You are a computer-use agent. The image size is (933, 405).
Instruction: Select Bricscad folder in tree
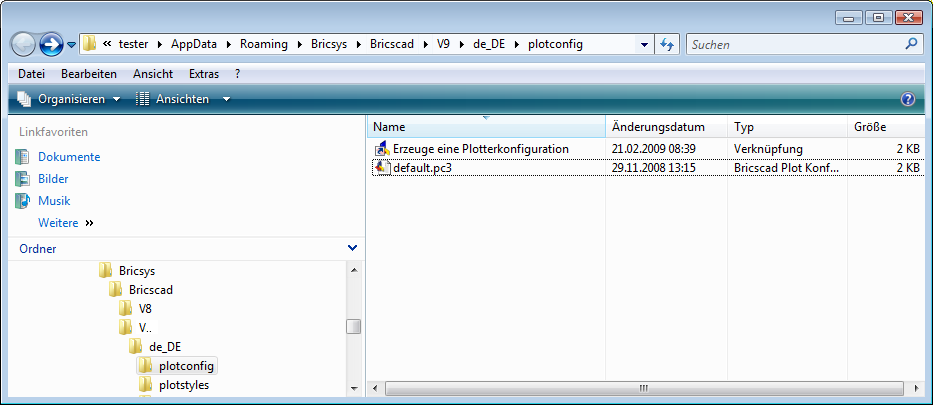(151, 290)
